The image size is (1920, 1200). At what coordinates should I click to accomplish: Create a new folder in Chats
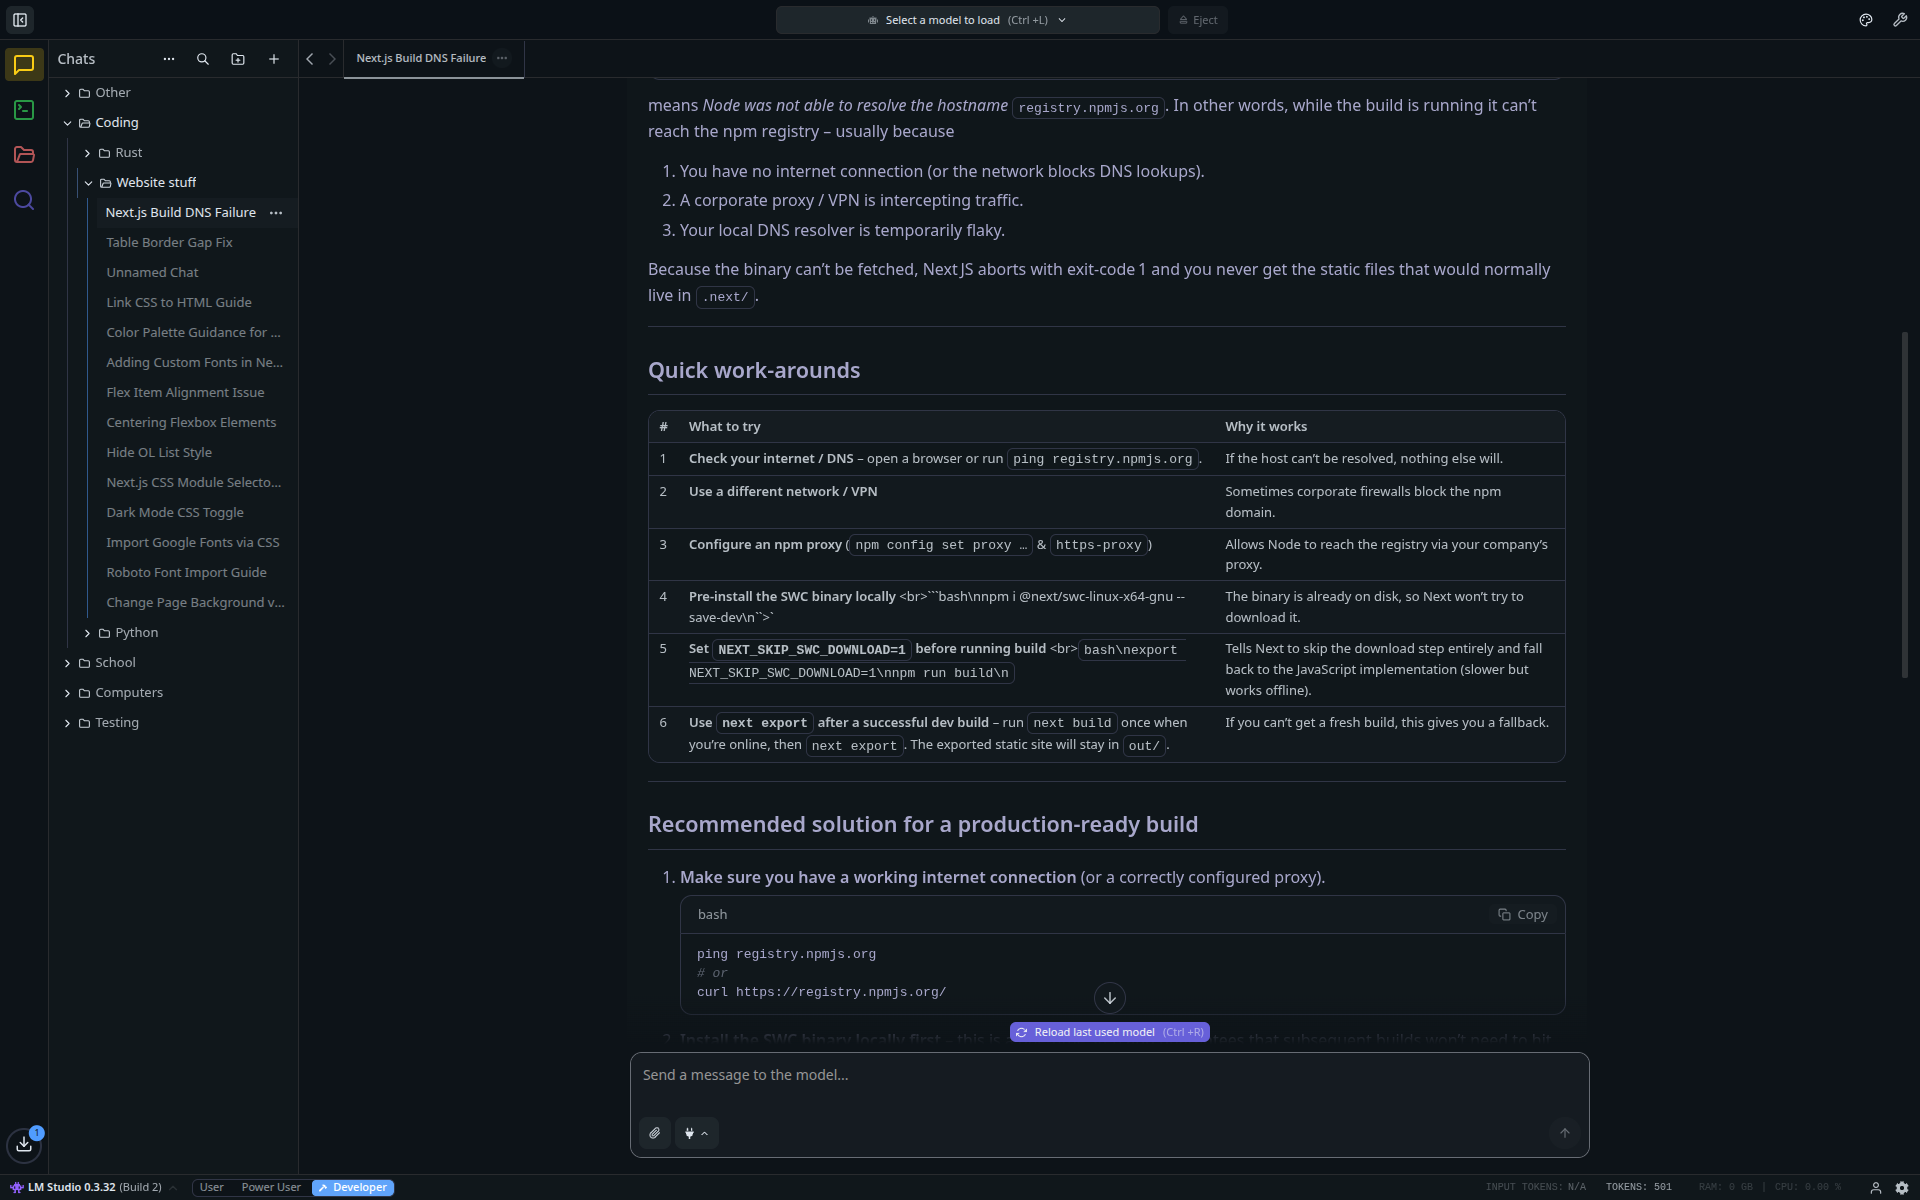pos(238,59)
